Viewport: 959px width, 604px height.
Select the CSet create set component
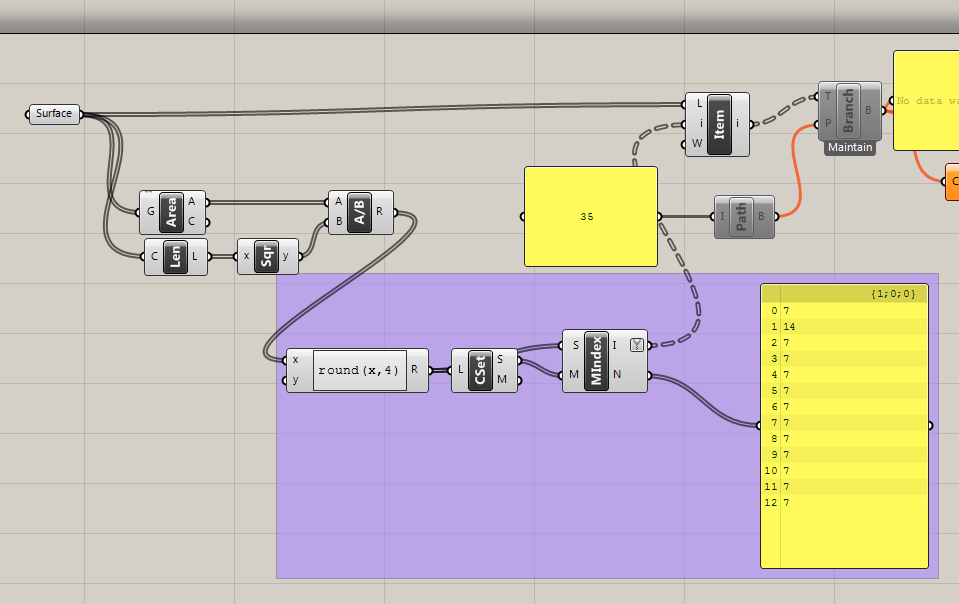tap(480, 370)
